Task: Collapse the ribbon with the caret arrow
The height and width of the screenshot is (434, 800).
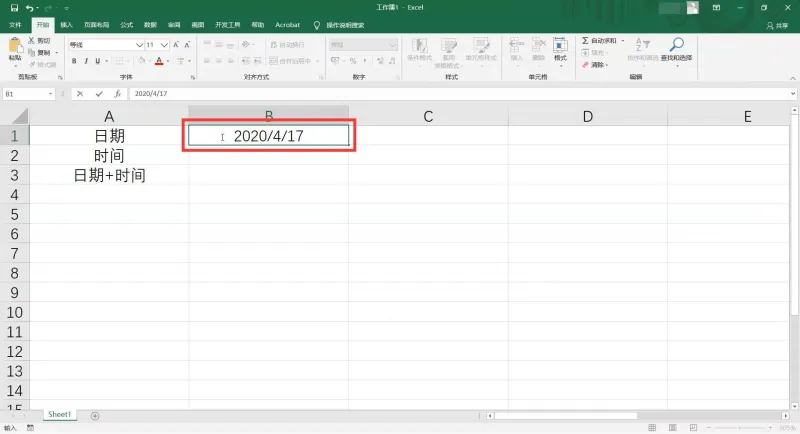Action: 792,78
